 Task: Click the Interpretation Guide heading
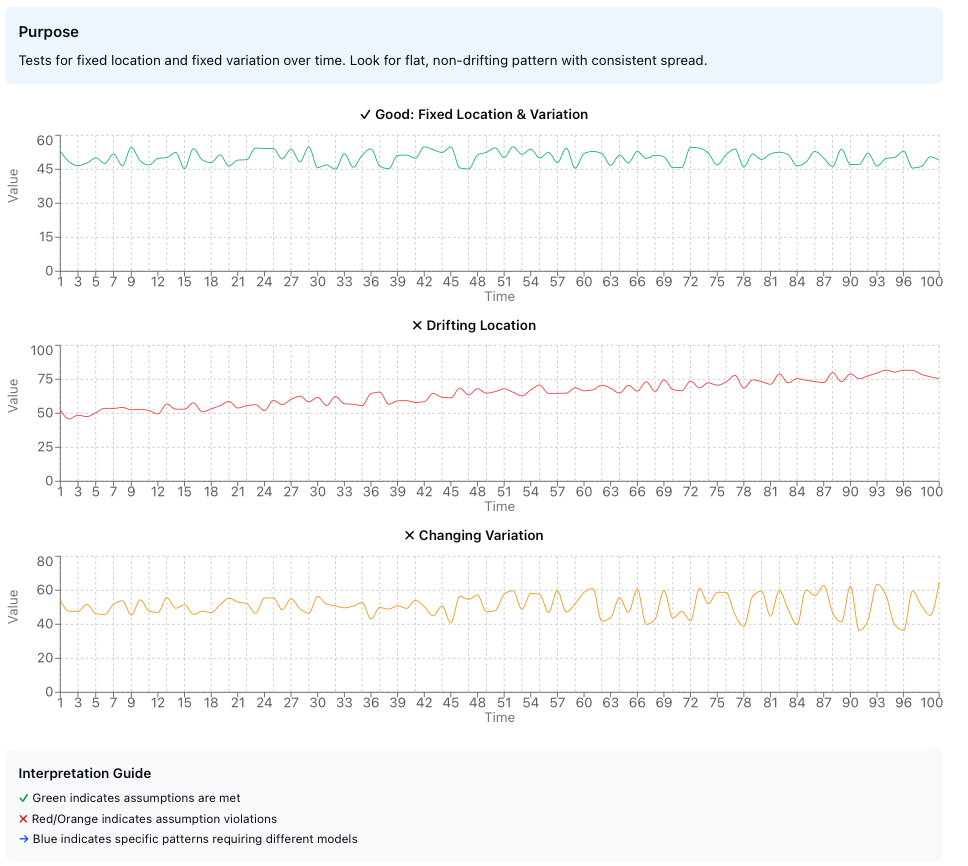(x=87, y=773)
